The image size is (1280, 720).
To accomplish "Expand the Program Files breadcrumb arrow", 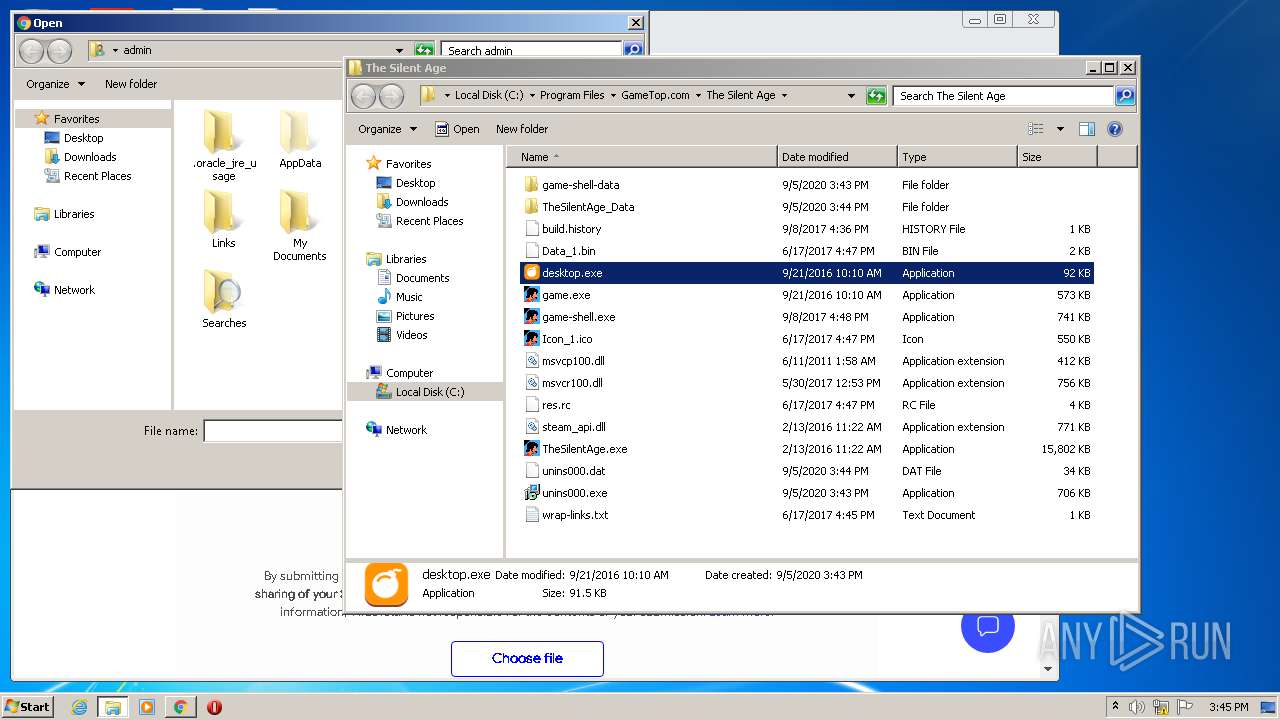I will (x=612, y=96).
